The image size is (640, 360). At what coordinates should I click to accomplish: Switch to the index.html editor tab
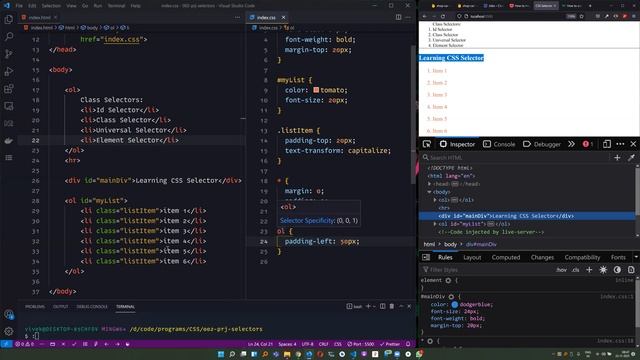40,17
